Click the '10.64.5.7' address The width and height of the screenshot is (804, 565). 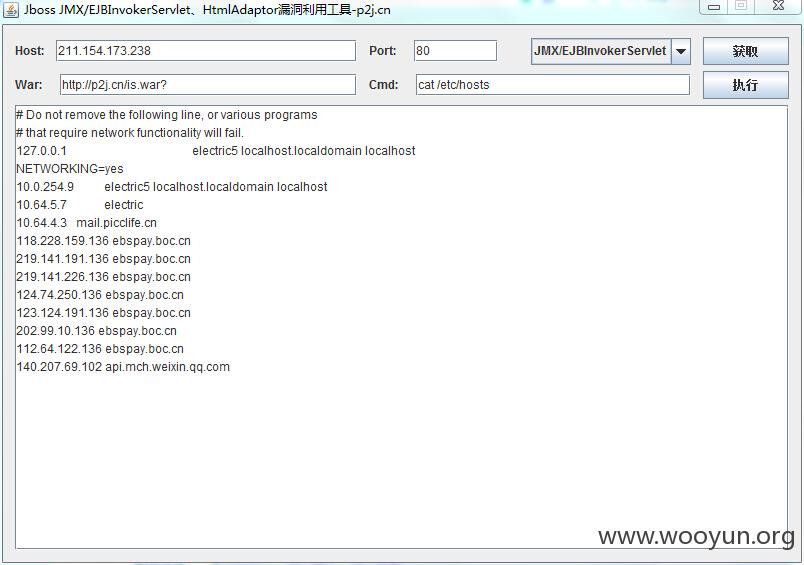pyautogui.click(x=42, y=205)
